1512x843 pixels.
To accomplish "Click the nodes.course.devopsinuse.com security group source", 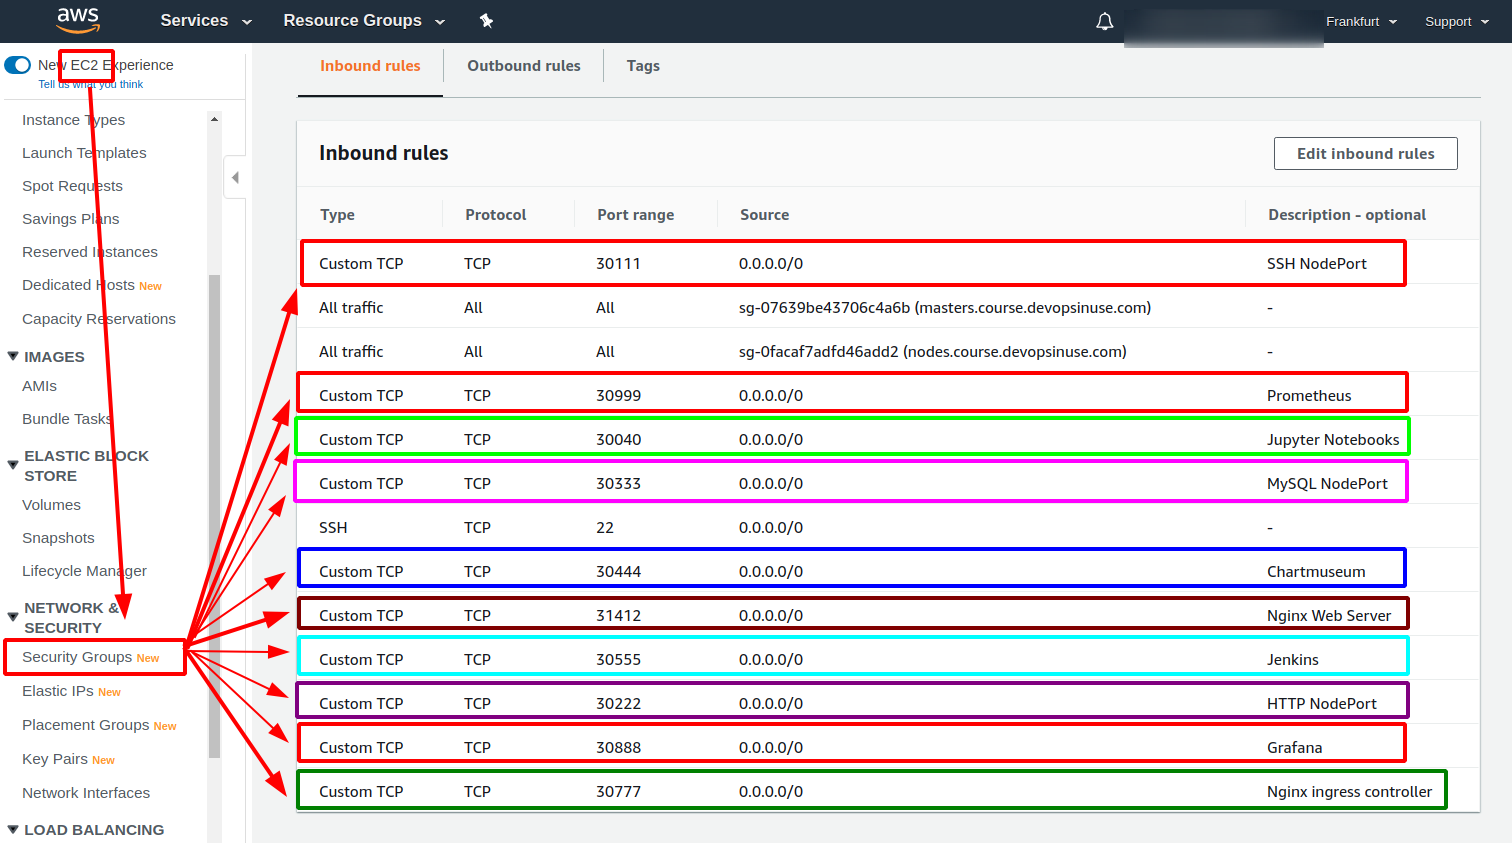I will 933,352.
